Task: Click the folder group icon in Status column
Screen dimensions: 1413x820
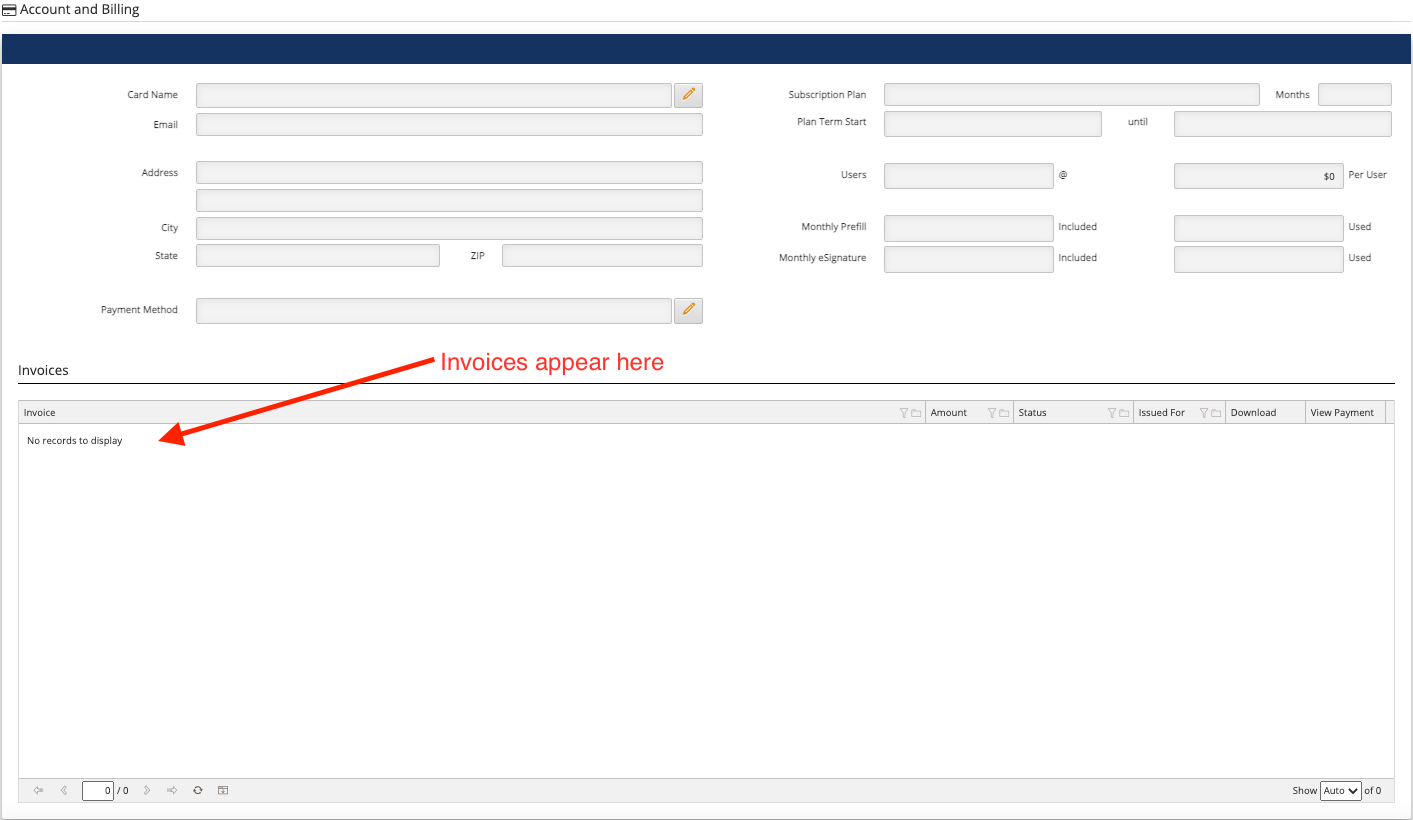Action: pyautogui.click(x=1124, y=413)
